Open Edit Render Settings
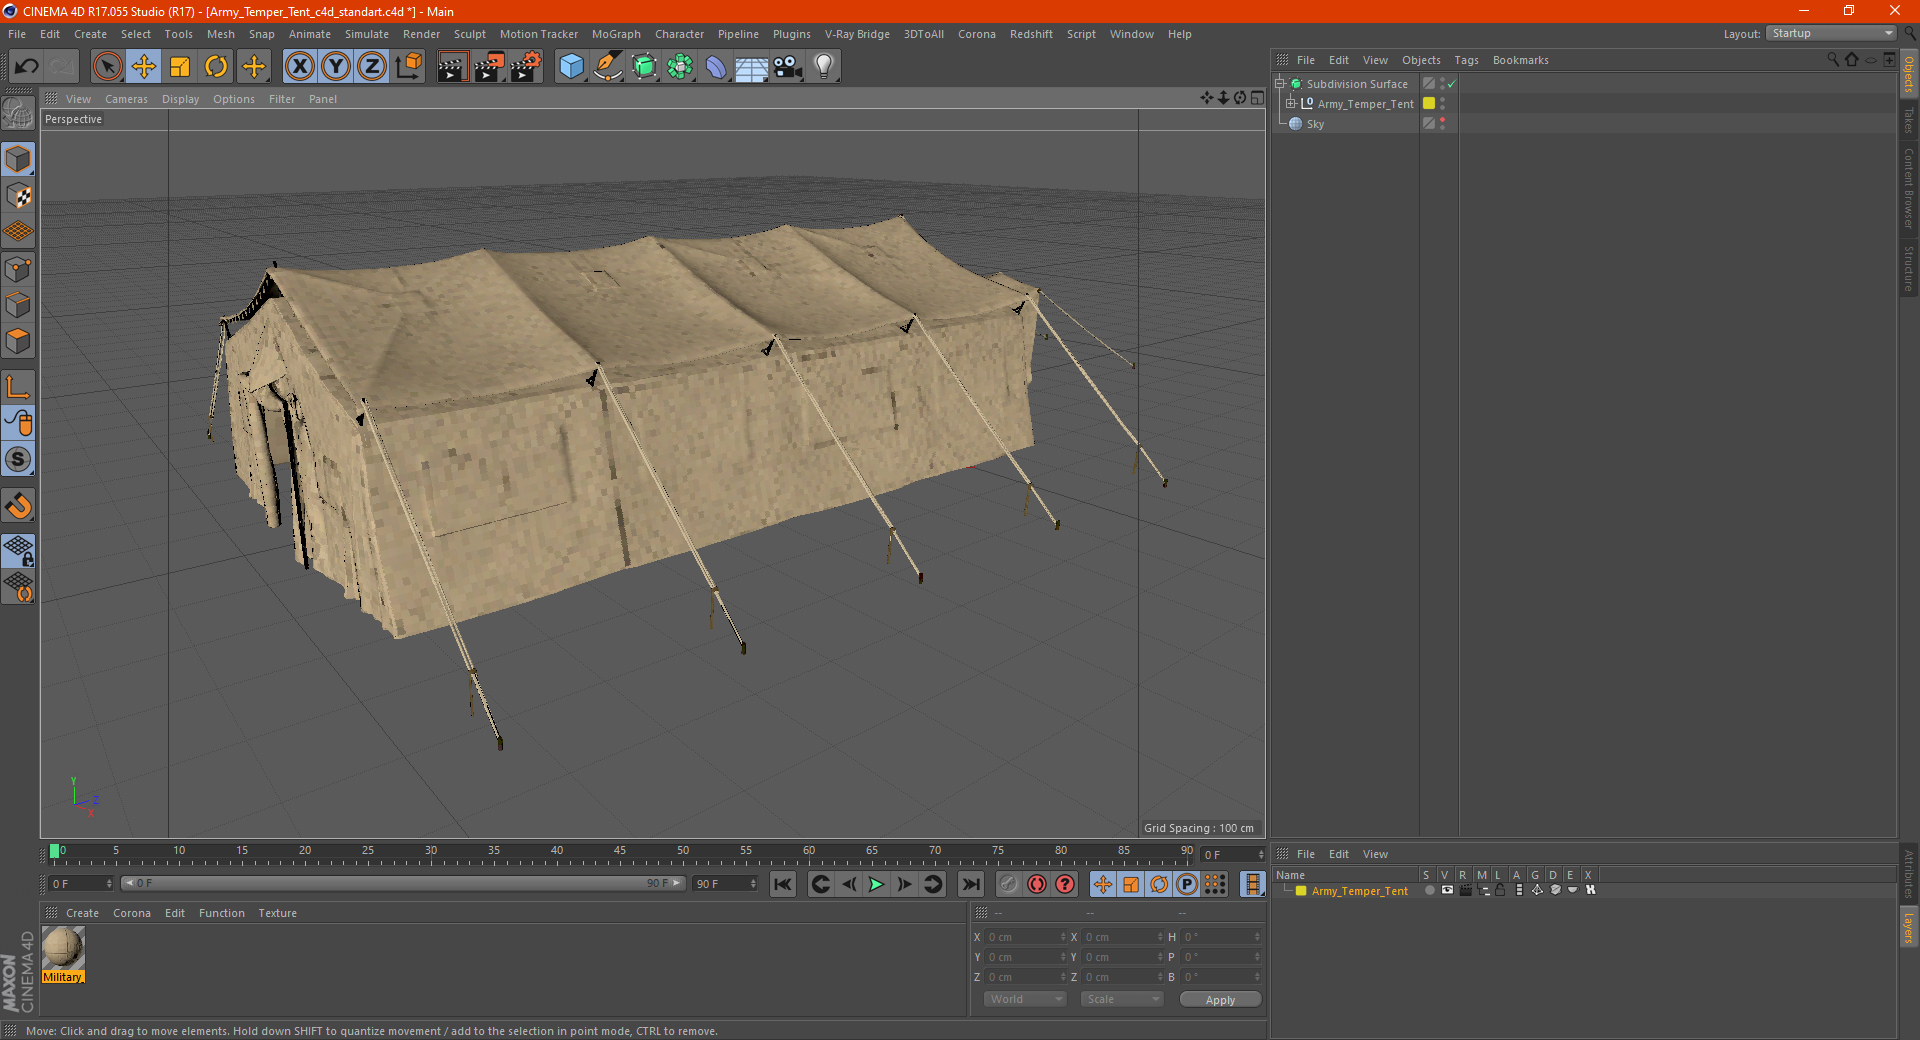 pyautogui.click(x=525, y=67)
